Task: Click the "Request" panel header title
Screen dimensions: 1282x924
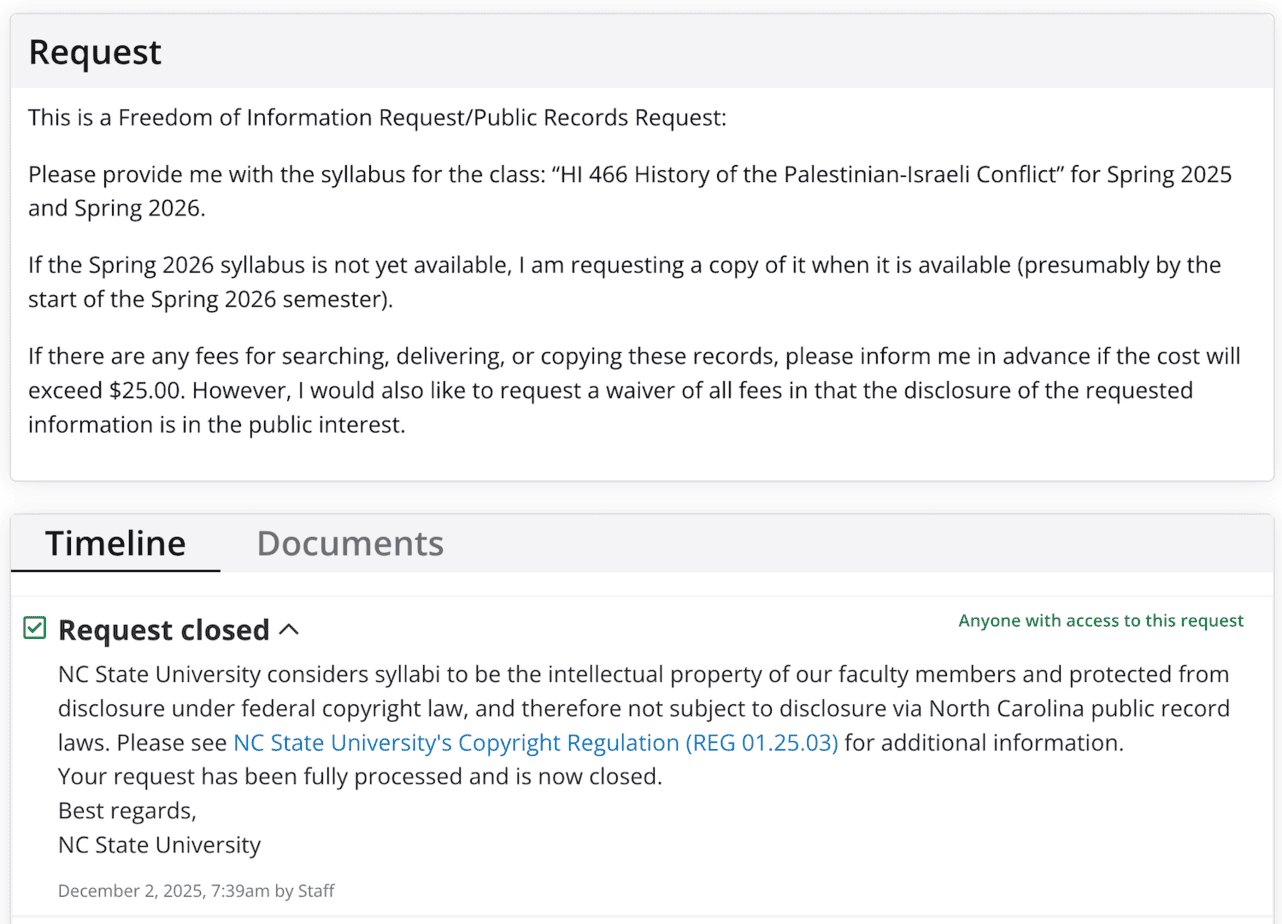Action: point(95,52)
